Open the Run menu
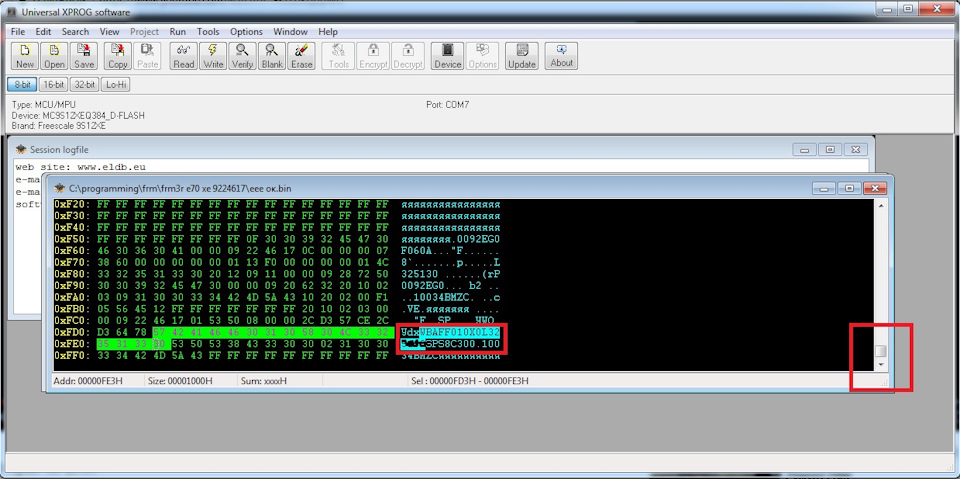Screen dimensions: 960x479 pos(178,32)
